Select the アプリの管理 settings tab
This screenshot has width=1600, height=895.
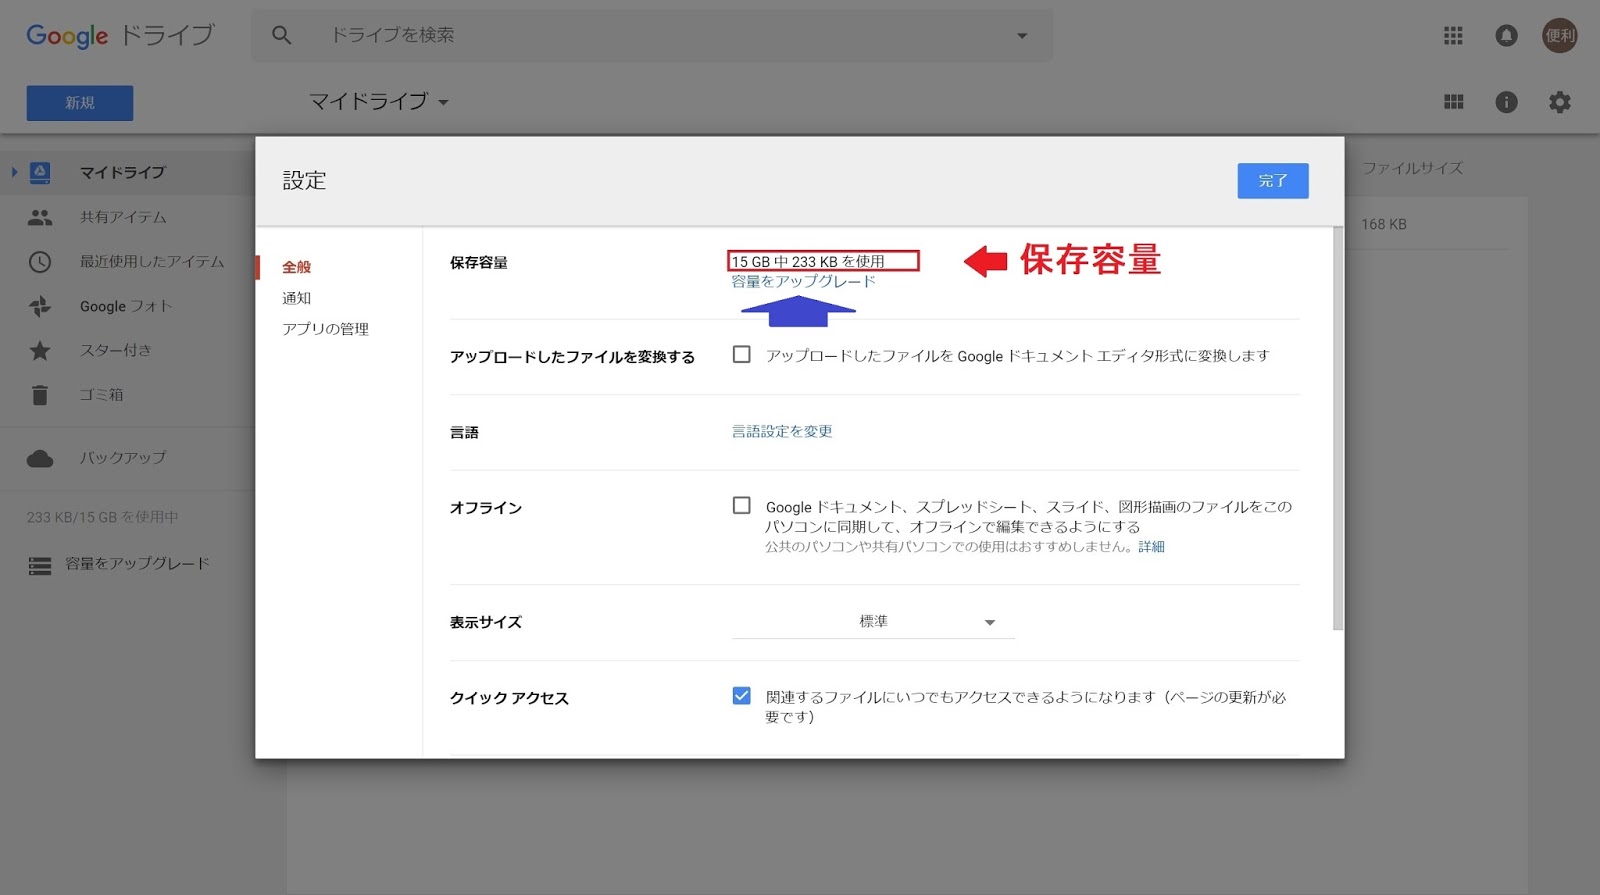pos(325,329)
